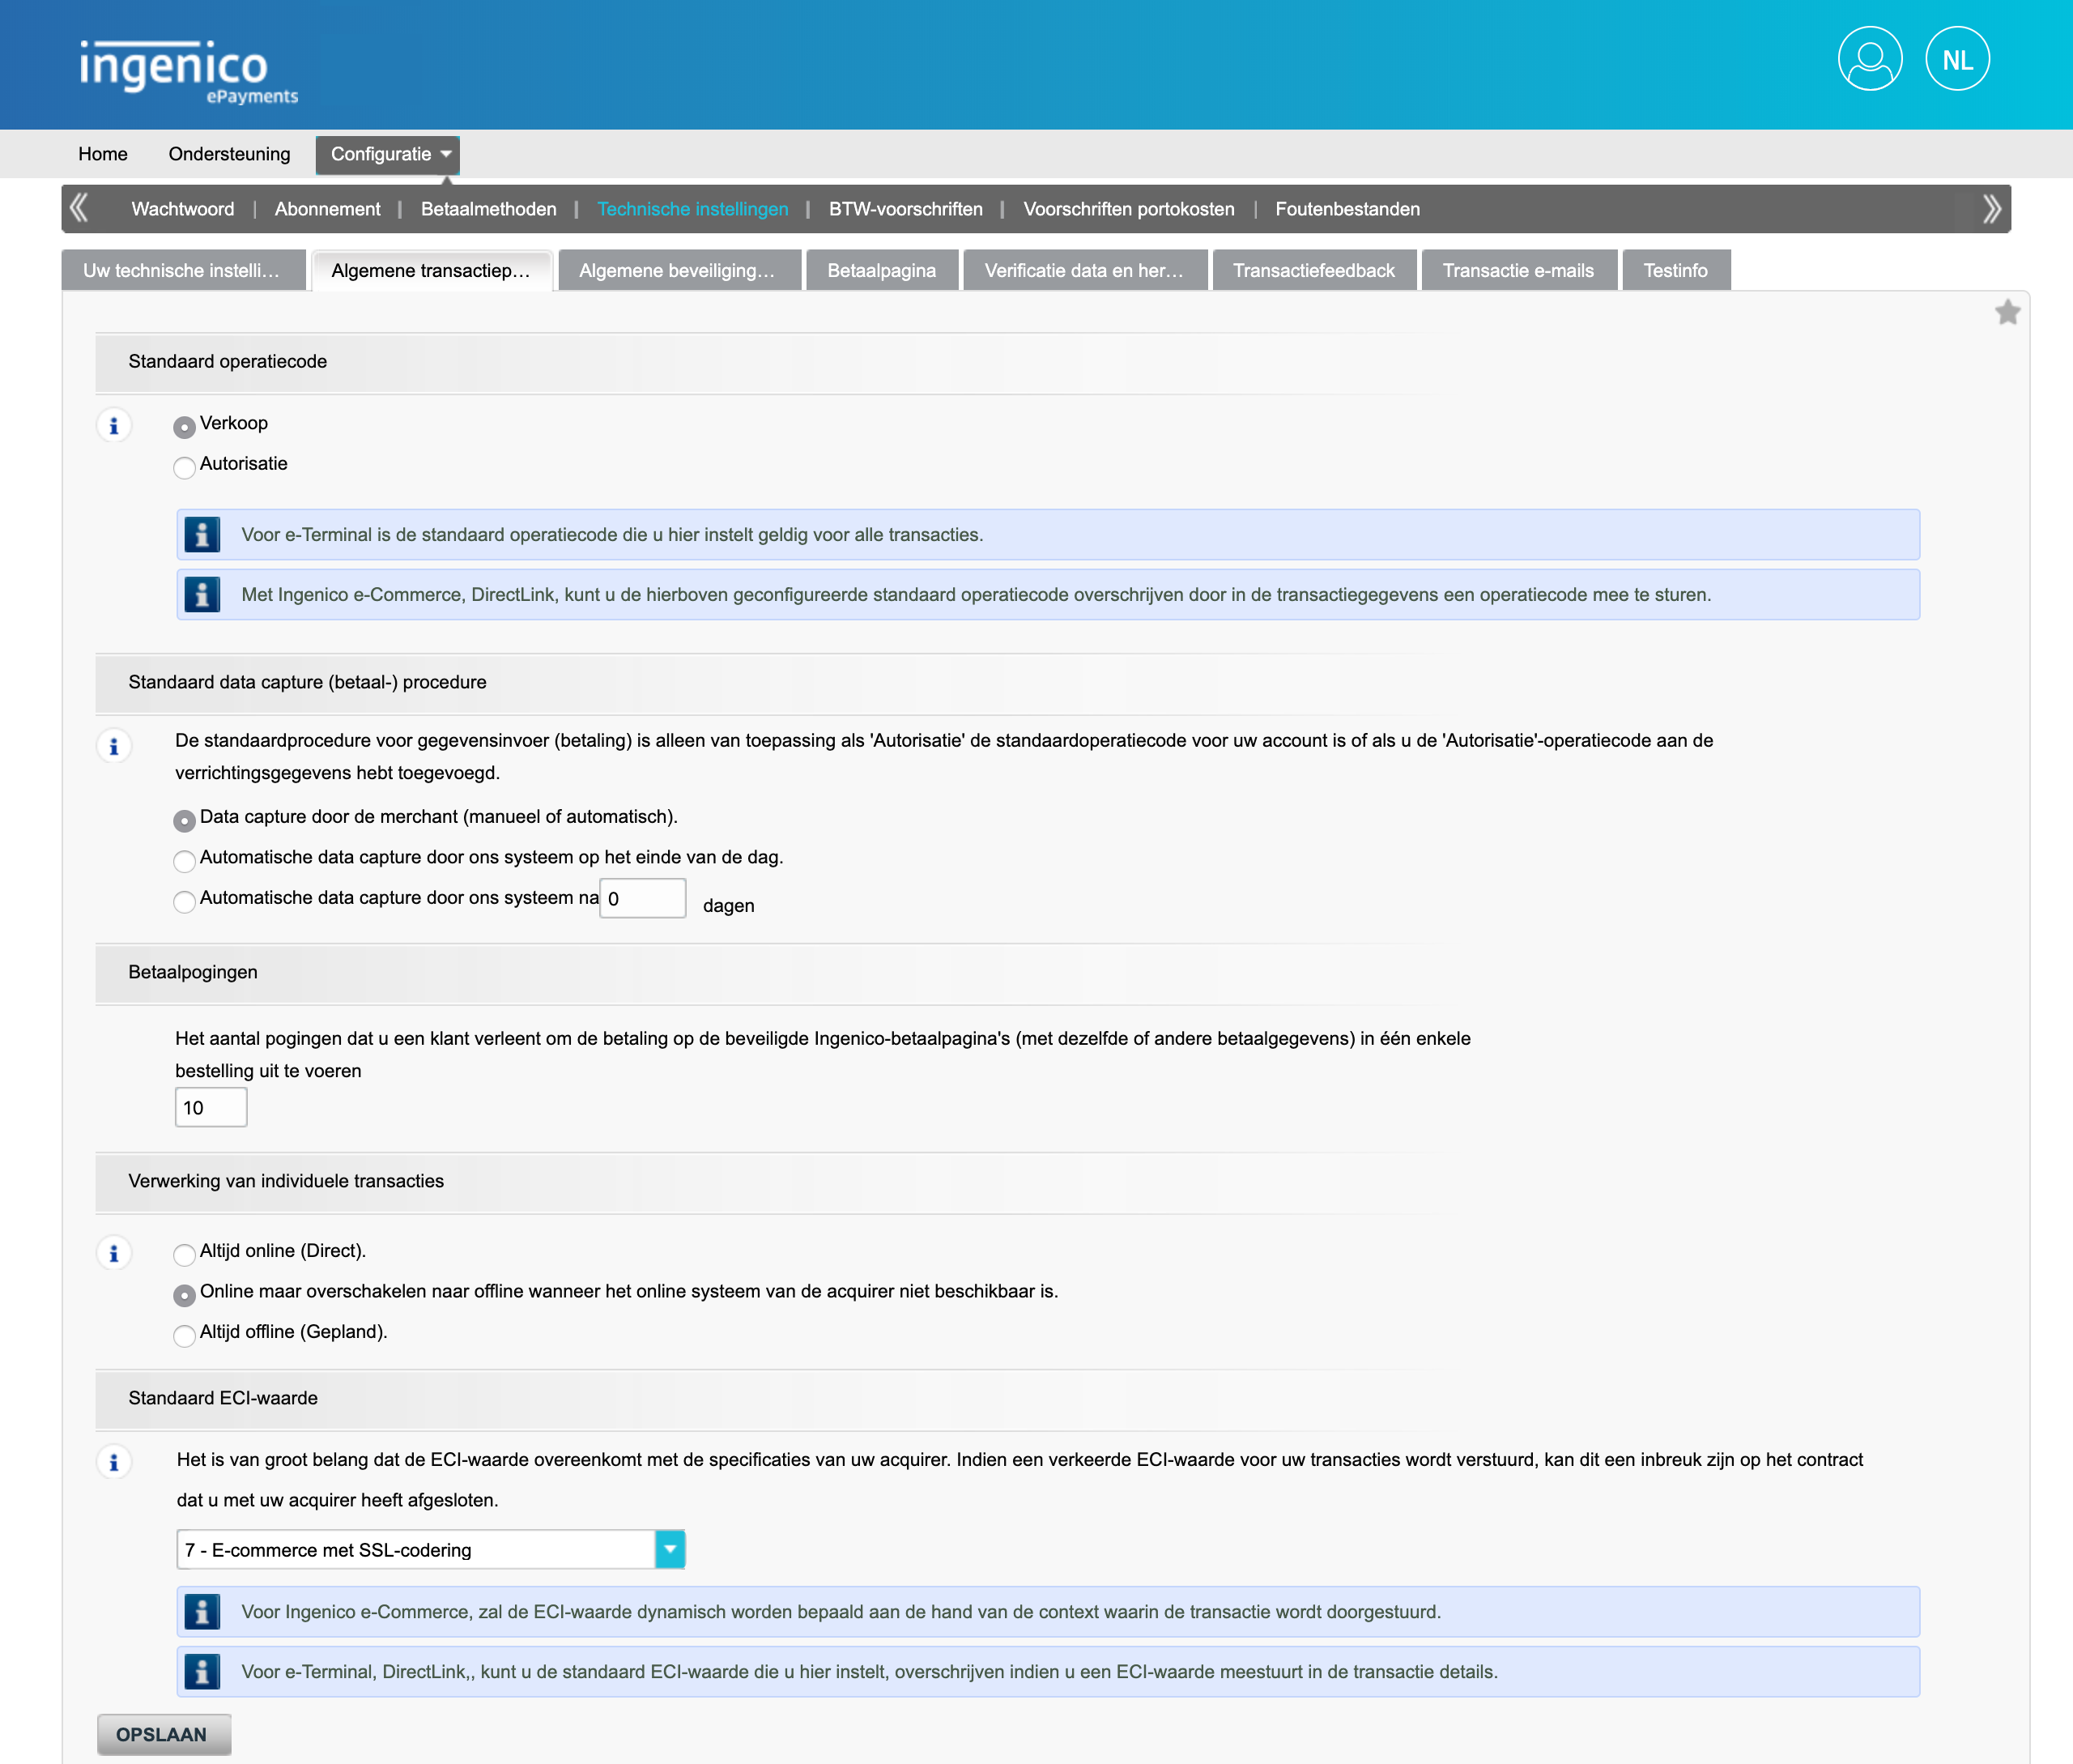Open the Configuratie dropdown menu
2073x1764 pixels.
click(x=388, y=155)
